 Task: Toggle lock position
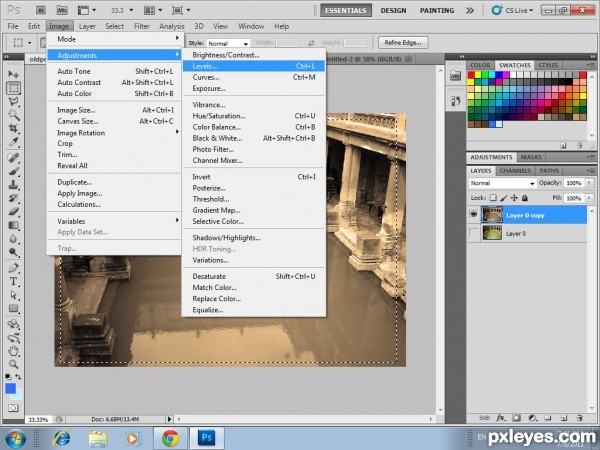(514, 198)
